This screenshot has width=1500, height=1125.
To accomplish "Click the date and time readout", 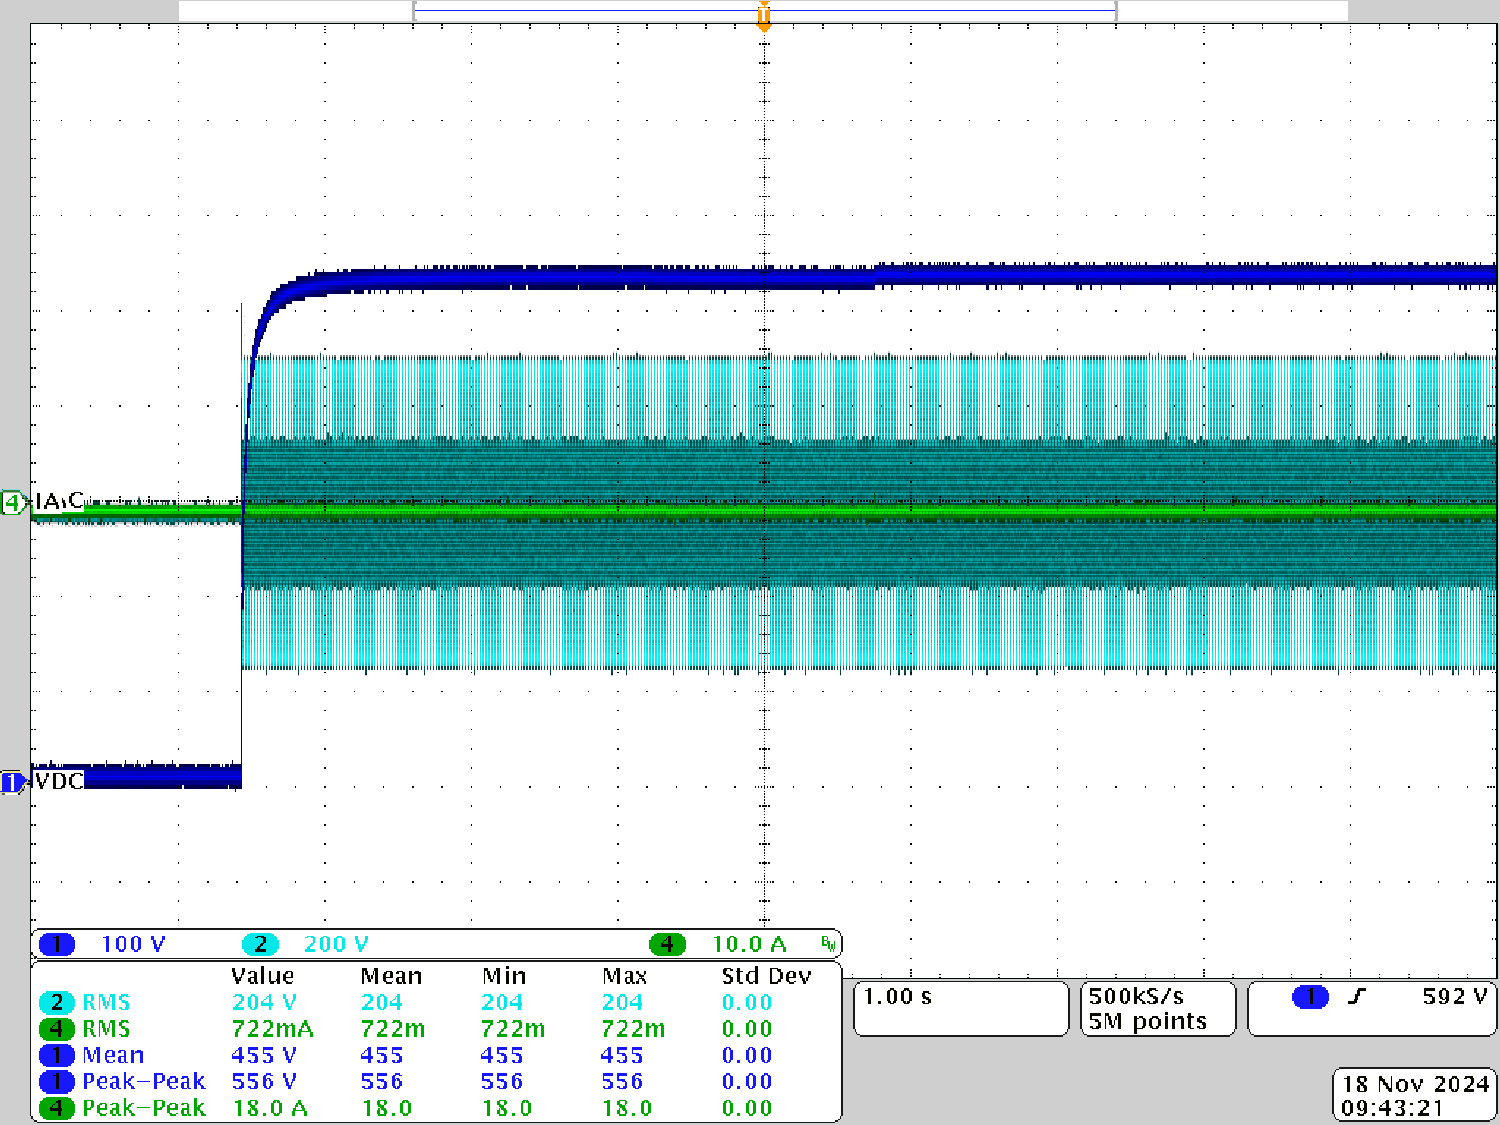I will [1414, 1096].
